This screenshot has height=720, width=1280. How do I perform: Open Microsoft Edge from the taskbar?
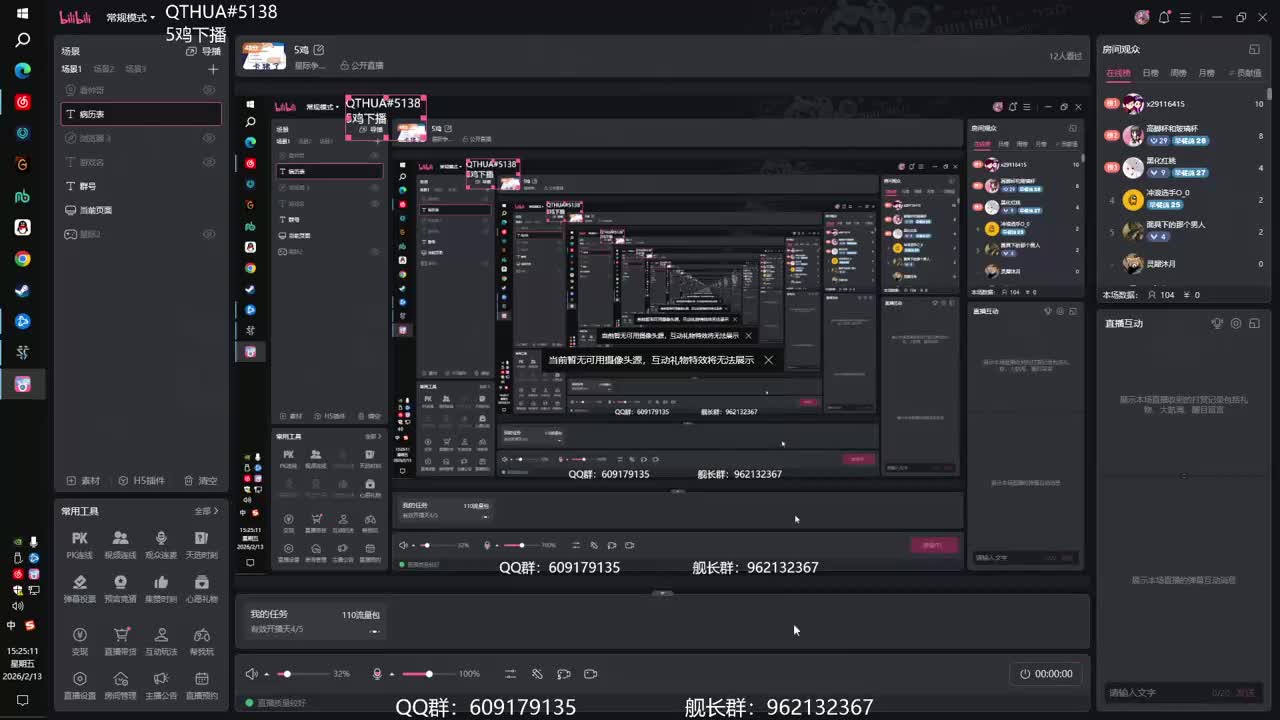tap(22, 70)
